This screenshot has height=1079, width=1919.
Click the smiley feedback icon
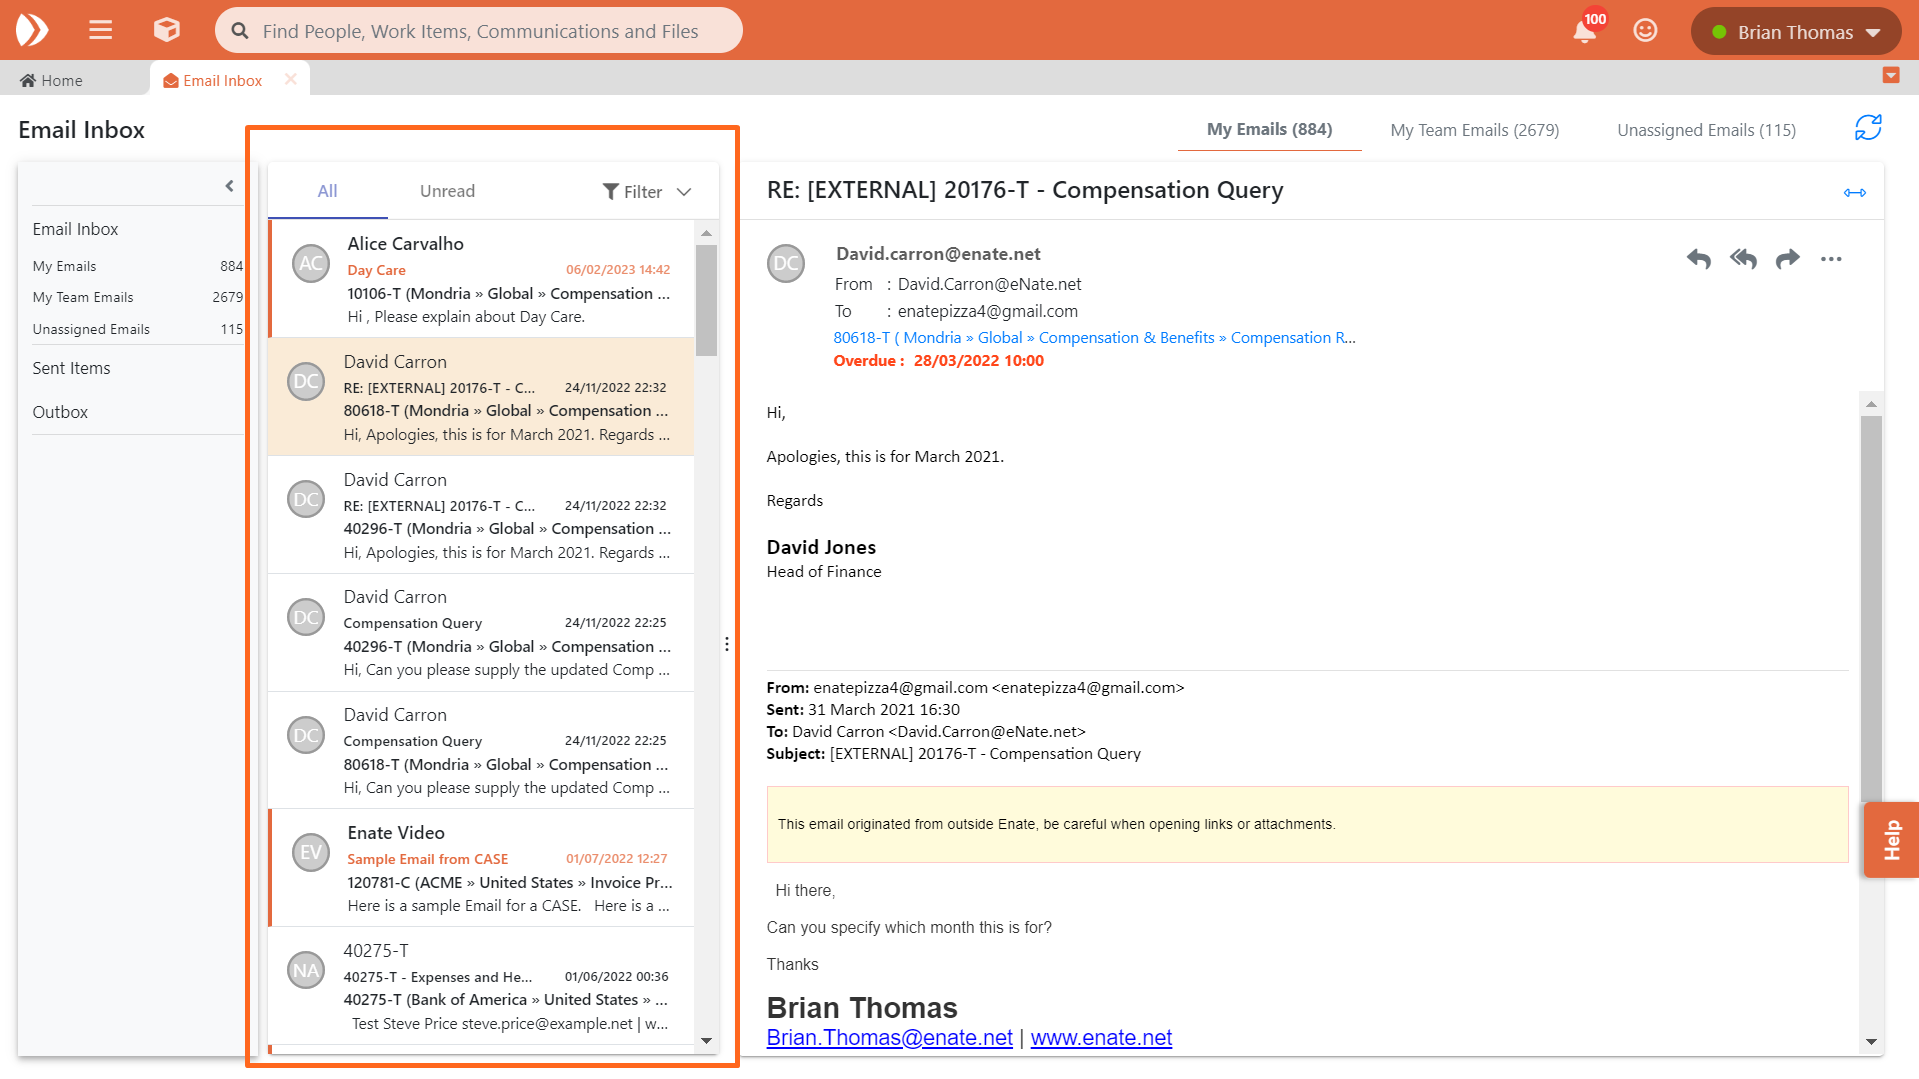pos(1645,31)
